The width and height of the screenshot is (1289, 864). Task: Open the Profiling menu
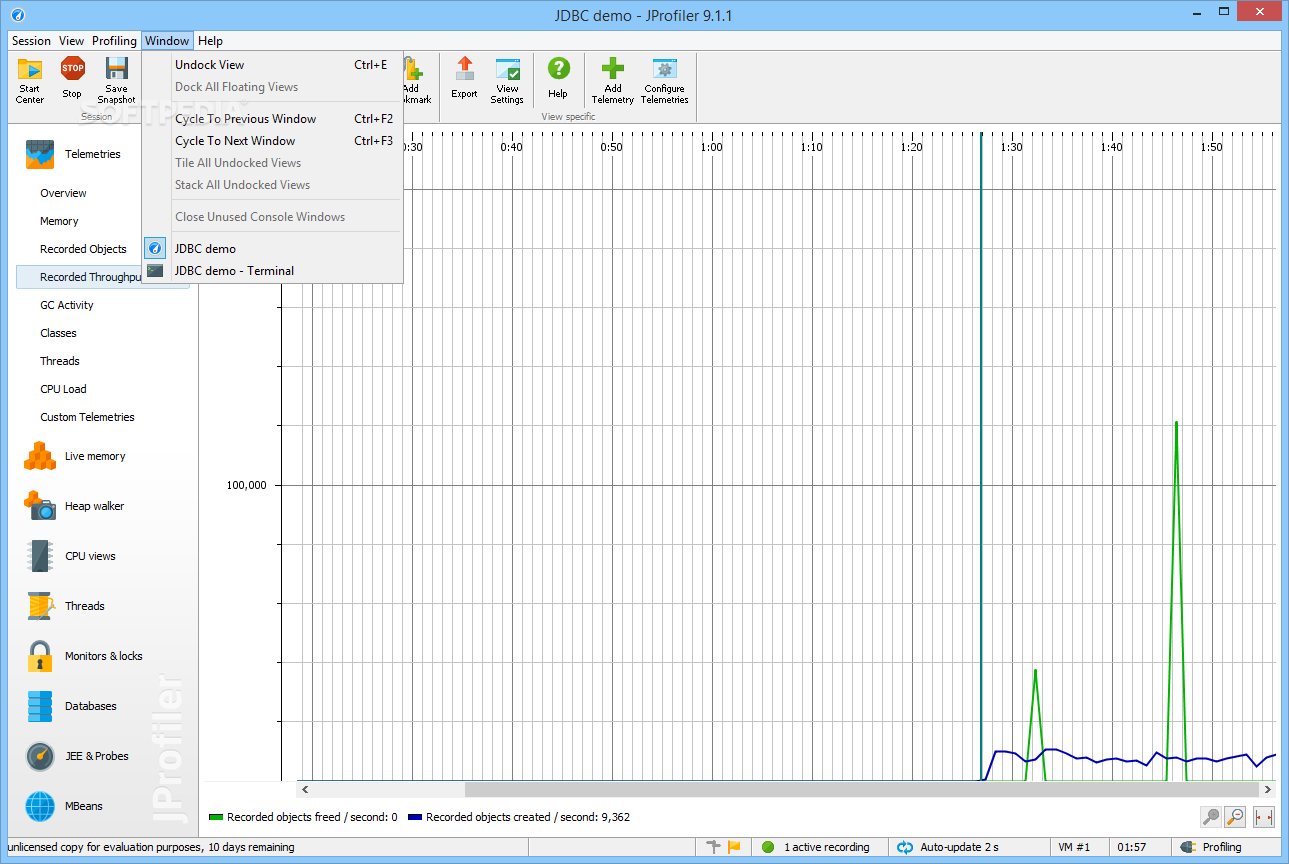click(x=114, y=41)
